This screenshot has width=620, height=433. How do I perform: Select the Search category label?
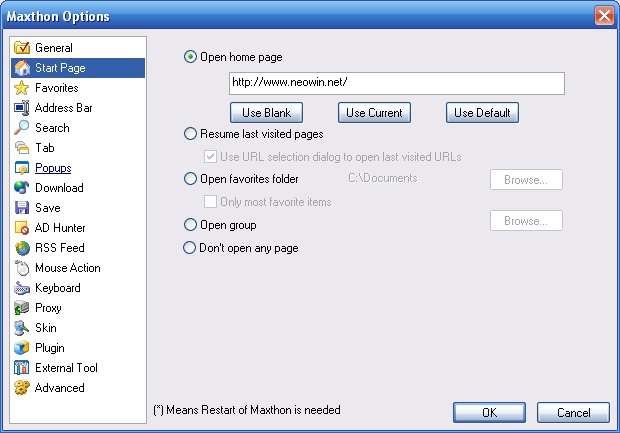[x=52, y=128]
